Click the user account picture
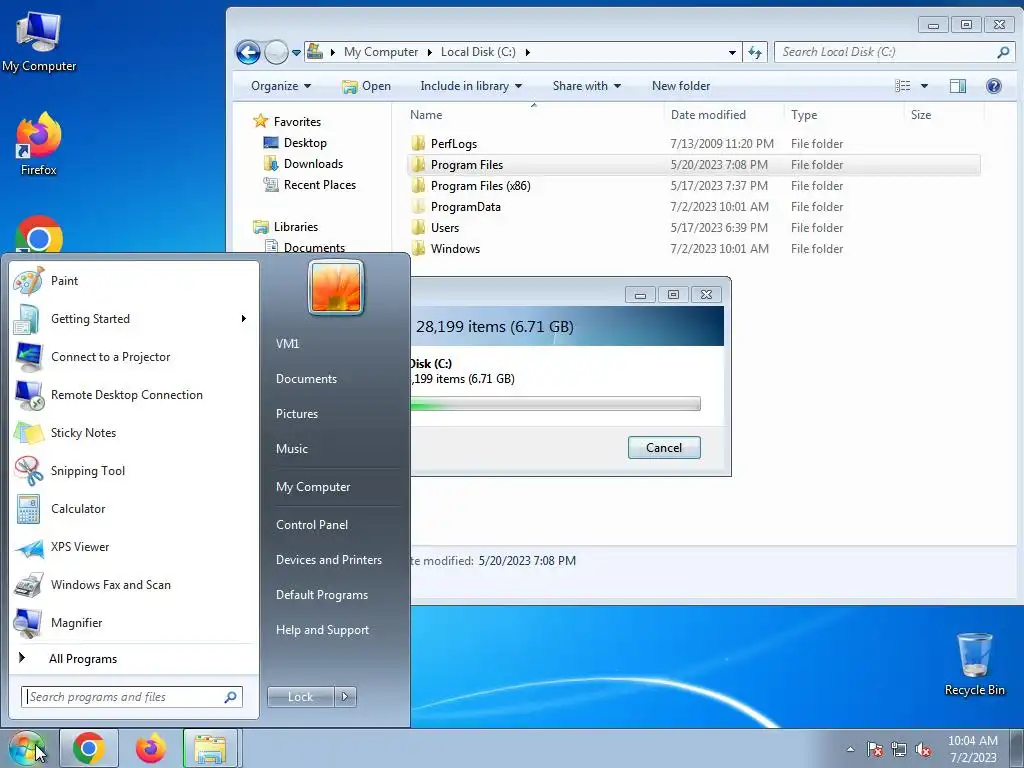The image size is (1024, 768). pyautogui.click(x=336, y=287)
